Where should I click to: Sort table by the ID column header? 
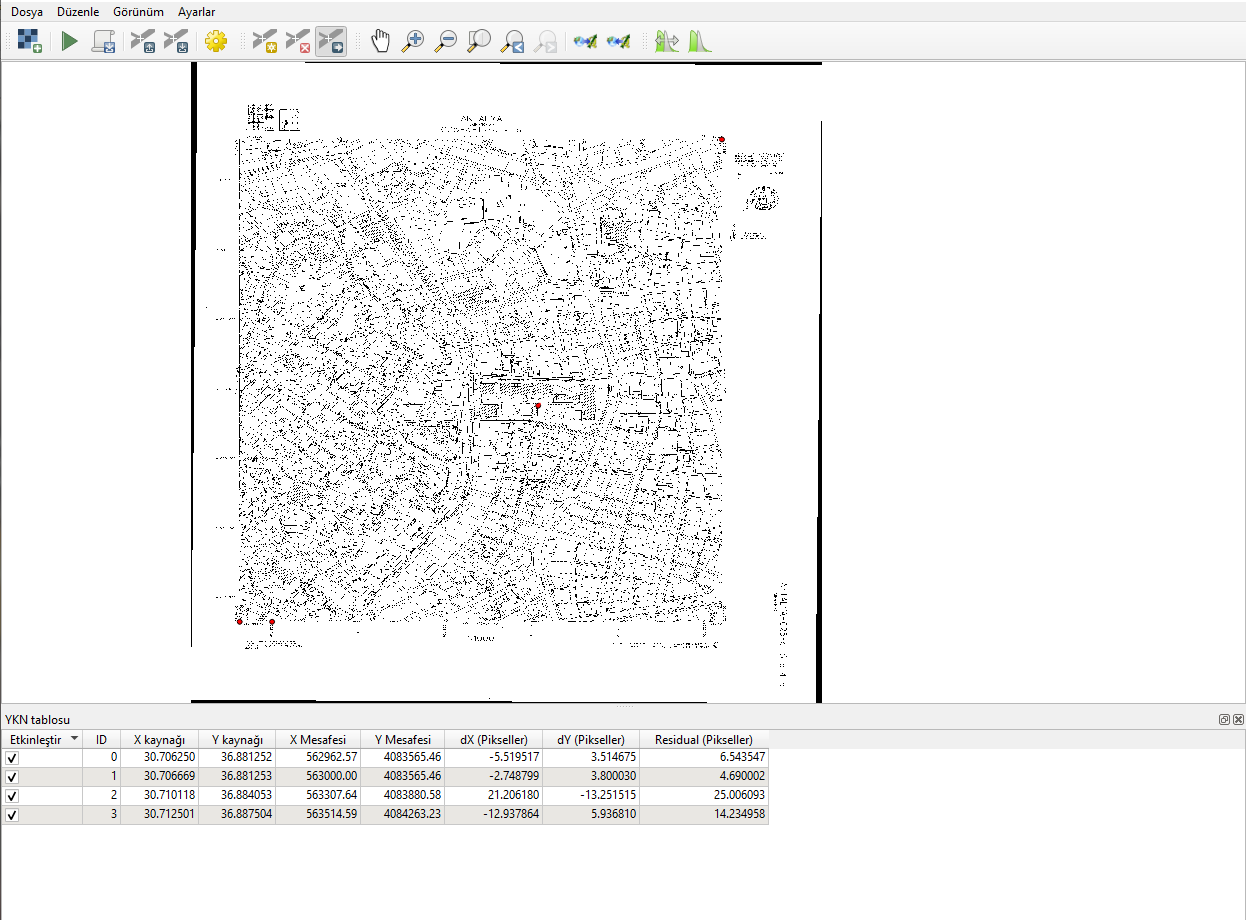101,740
